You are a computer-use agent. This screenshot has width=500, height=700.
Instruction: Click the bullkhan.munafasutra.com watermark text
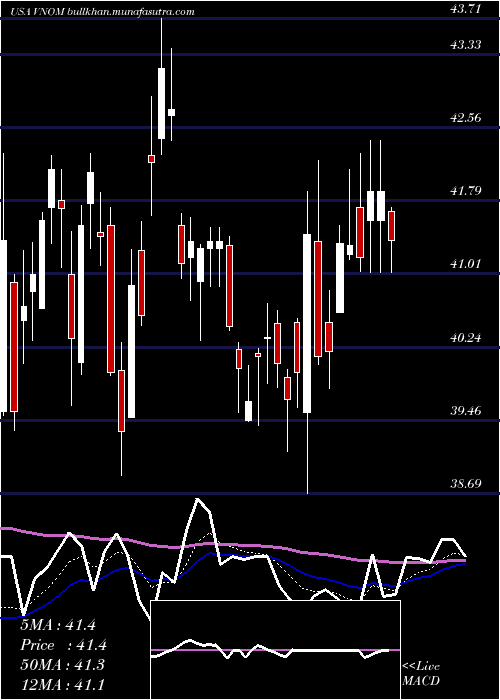[x=131, y=12]
